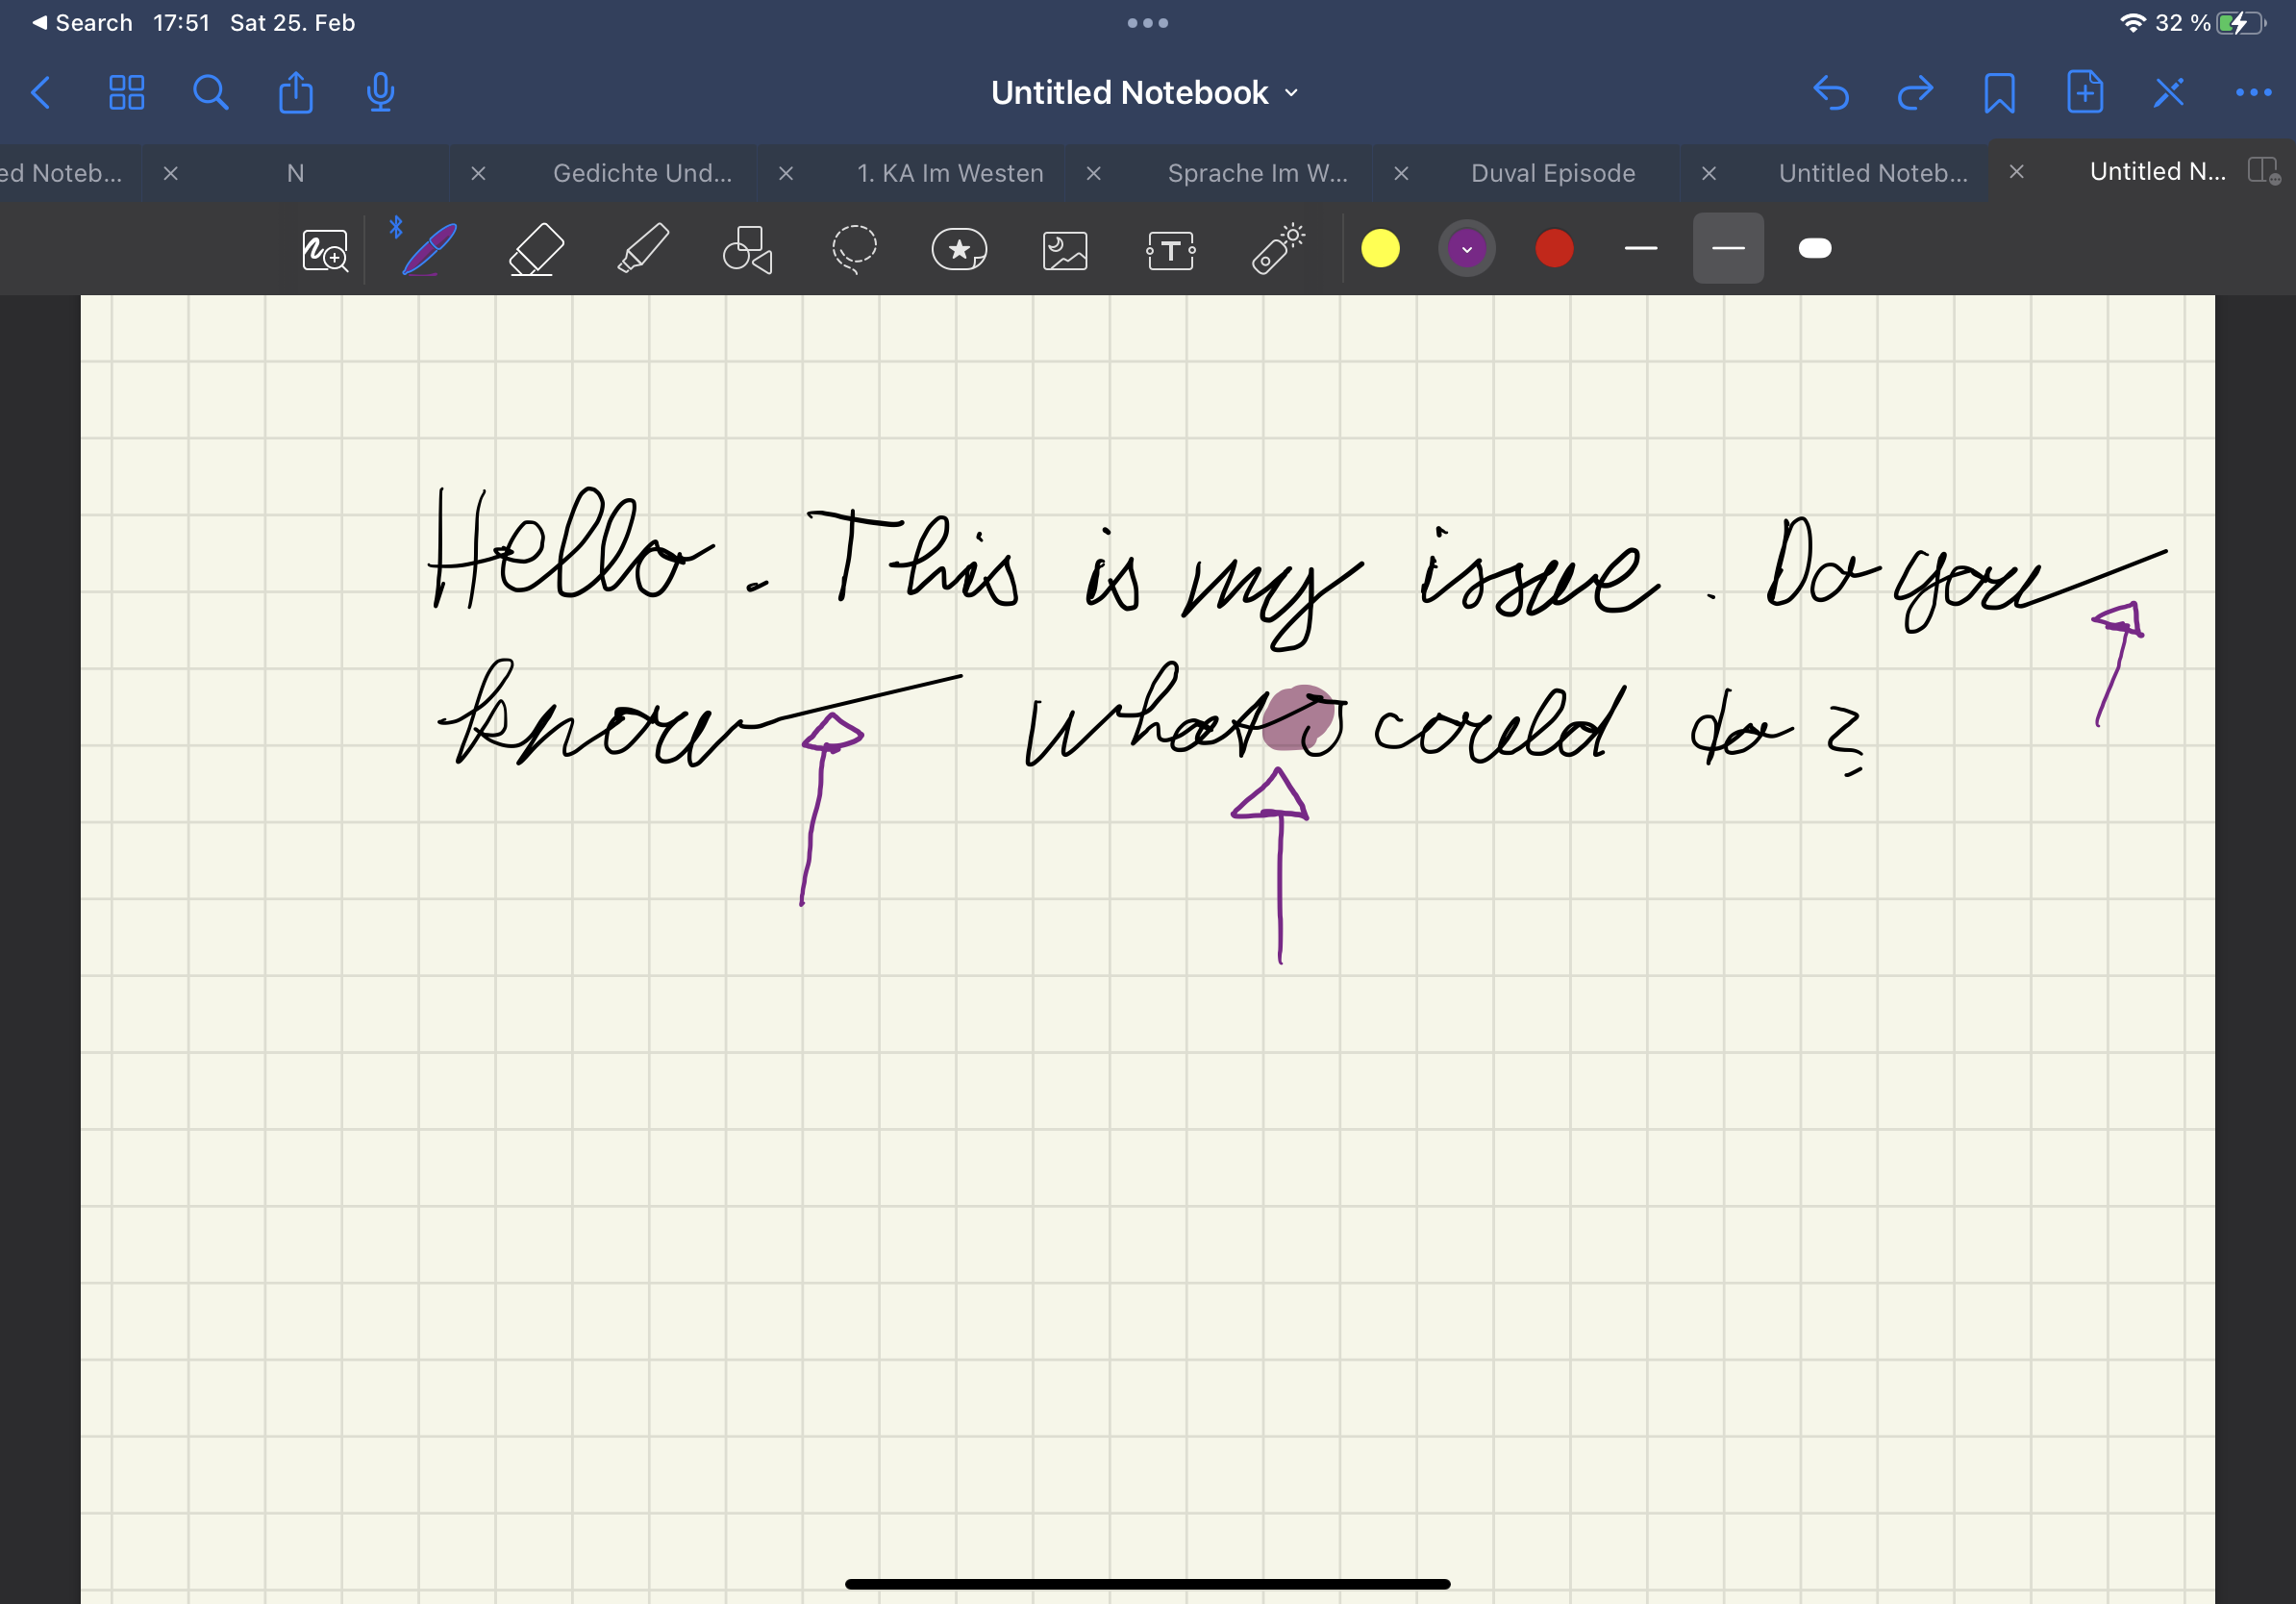Select the Shapes tool
The image size is (2296, 1604).
click(x=747, y=249)
